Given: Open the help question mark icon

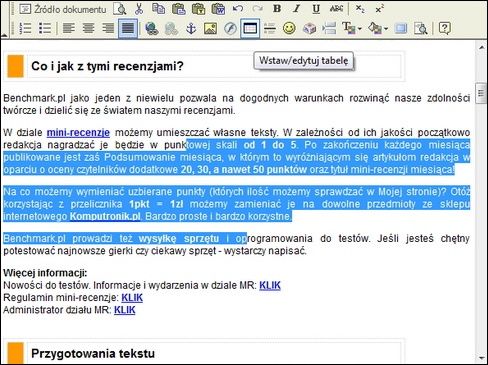Looking at the screenshot, I should 445,28.
